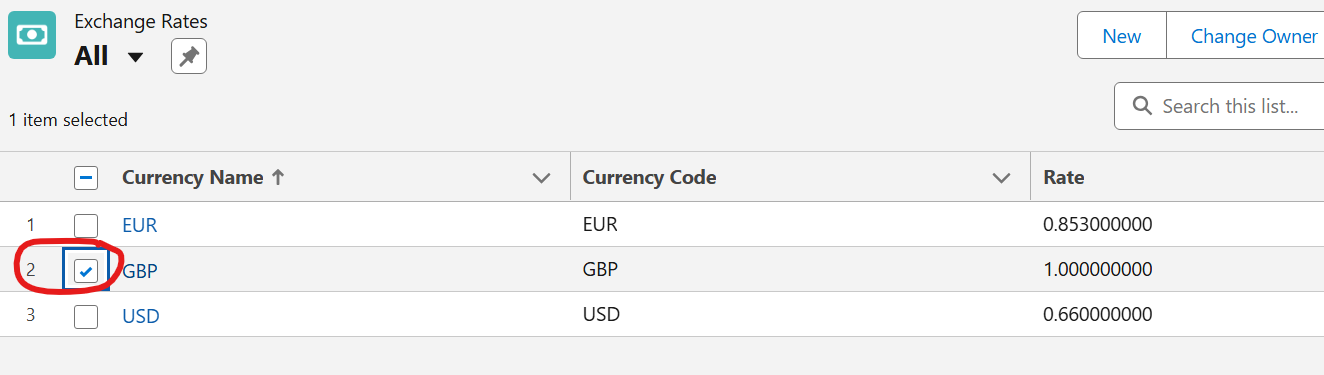Check the EUR row checkbox
Image resolution: width=1324 pixels, height=375 pixels.
[86, 225]
